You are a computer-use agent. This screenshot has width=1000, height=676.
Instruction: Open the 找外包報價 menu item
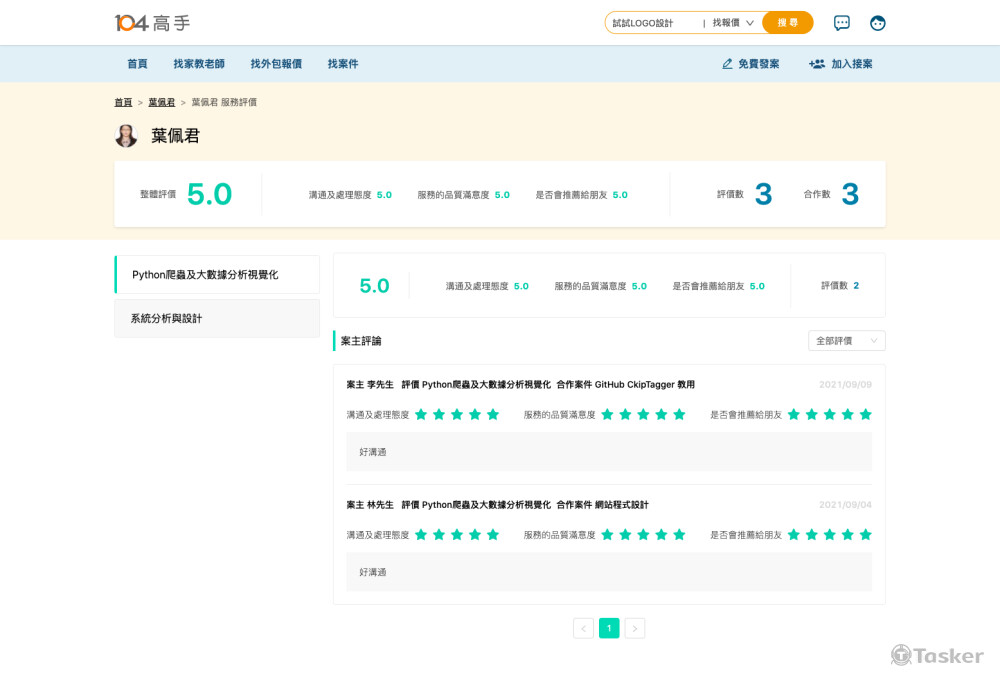(276, 64)
